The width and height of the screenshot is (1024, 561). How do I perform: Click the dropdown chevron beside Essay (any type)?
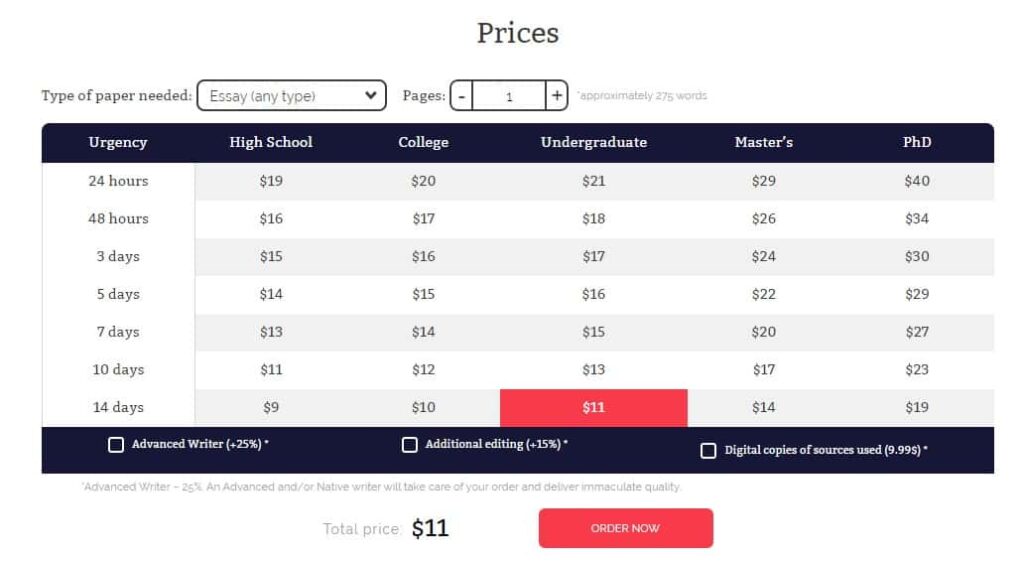(371, 95)
